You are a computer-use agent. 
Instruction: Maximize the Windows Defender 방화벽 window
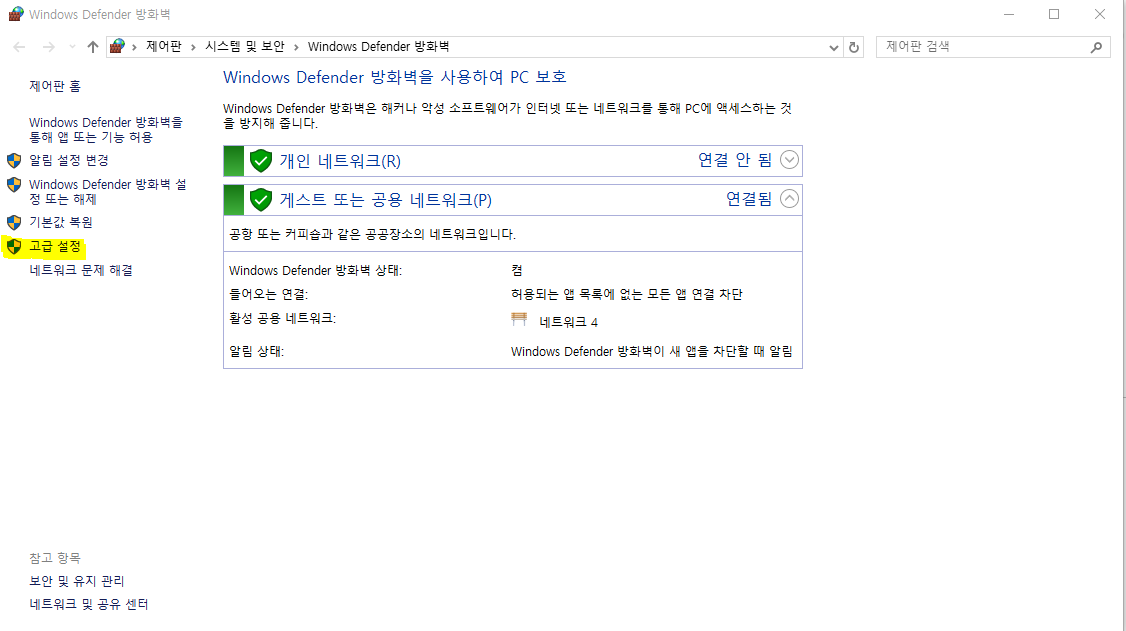1054,14
